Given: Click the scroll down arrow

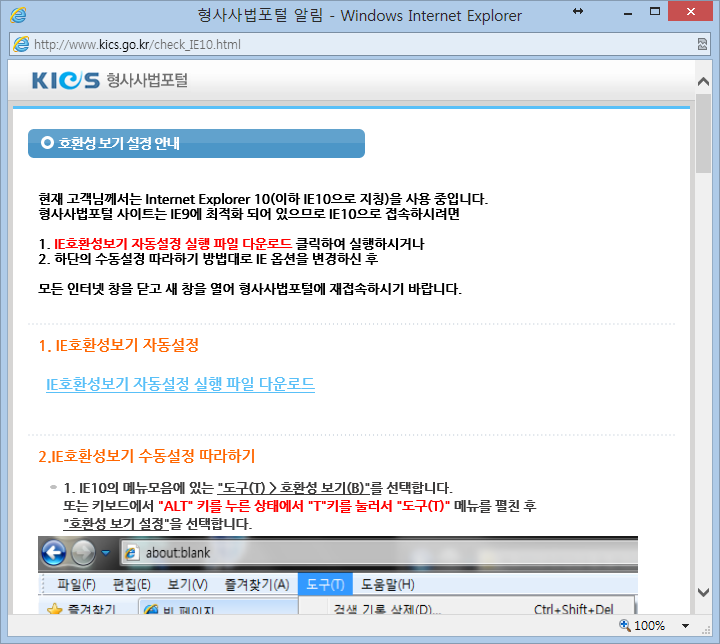Looking at the screenshot, I should [703, 593].
